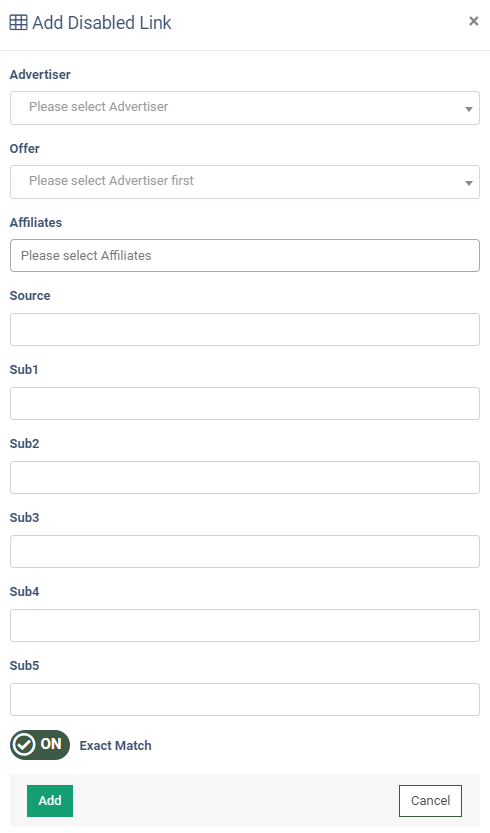The width and height of the screenshot is (490, 833).
Task: Click the Sub4 text field
Action: (245, 625)
